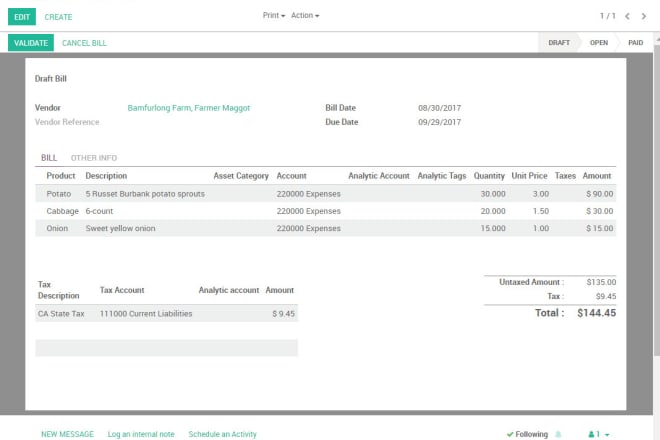Click the unit price 1.50 cell
660x440 pixels.
point(541,211)
